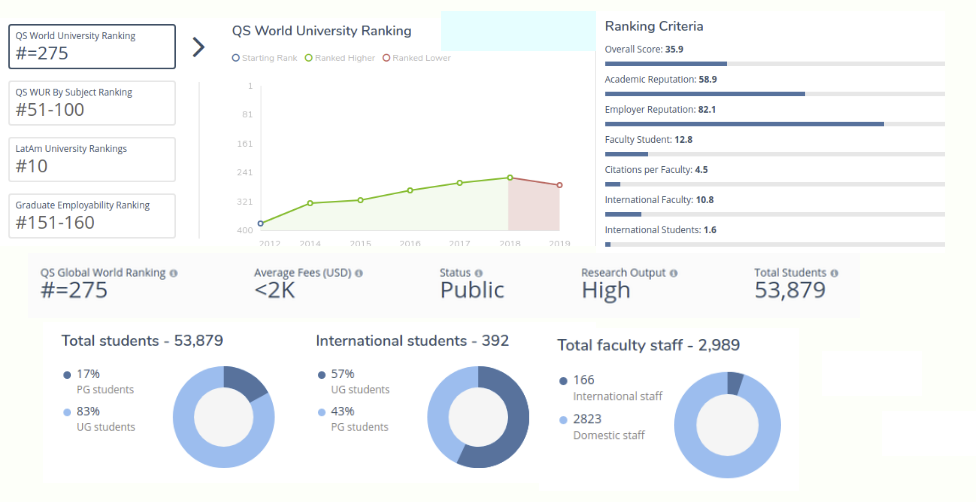Click the Ranking Criteria heading

click(654, 26)
